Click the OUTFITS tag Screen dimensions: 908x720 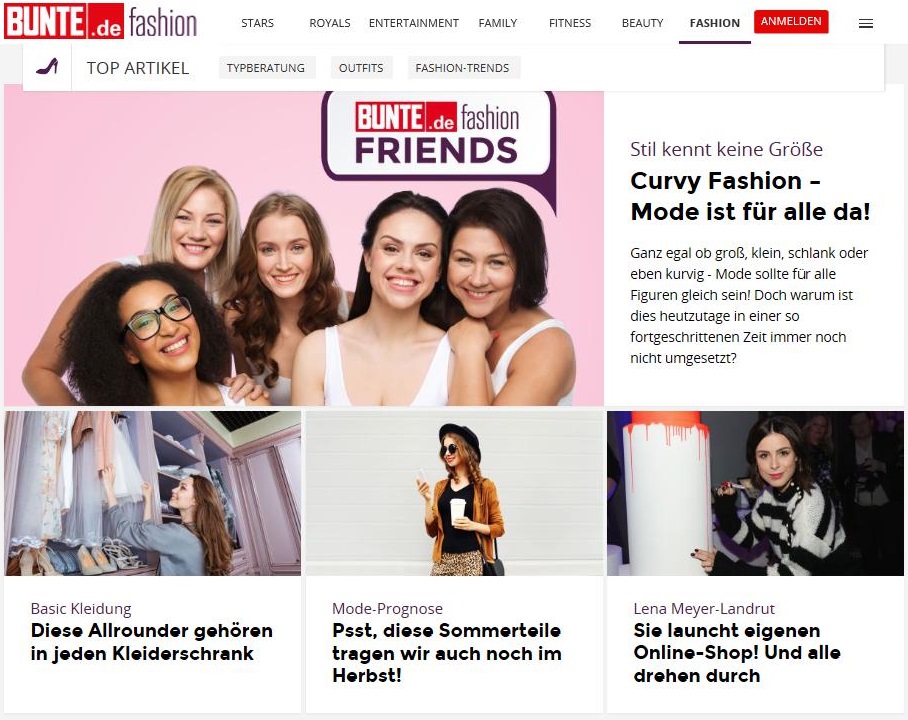coord(361,68)
